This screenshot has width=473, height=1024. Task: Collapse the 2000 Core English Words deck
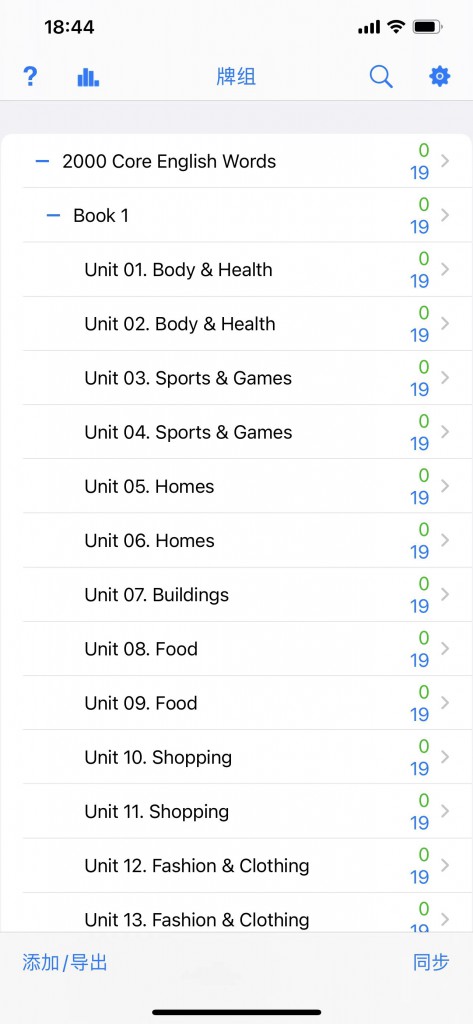(x=42, y=161)
